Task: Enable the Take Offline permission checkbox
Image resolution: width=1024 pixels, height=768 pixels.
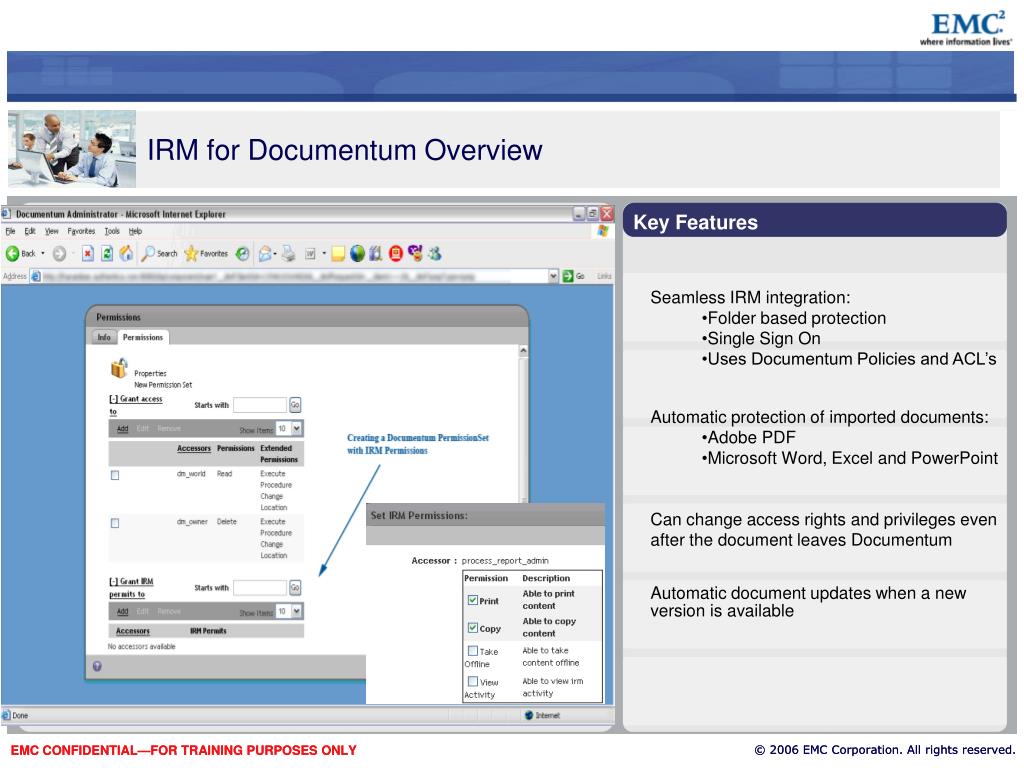Action: point(473,650)
